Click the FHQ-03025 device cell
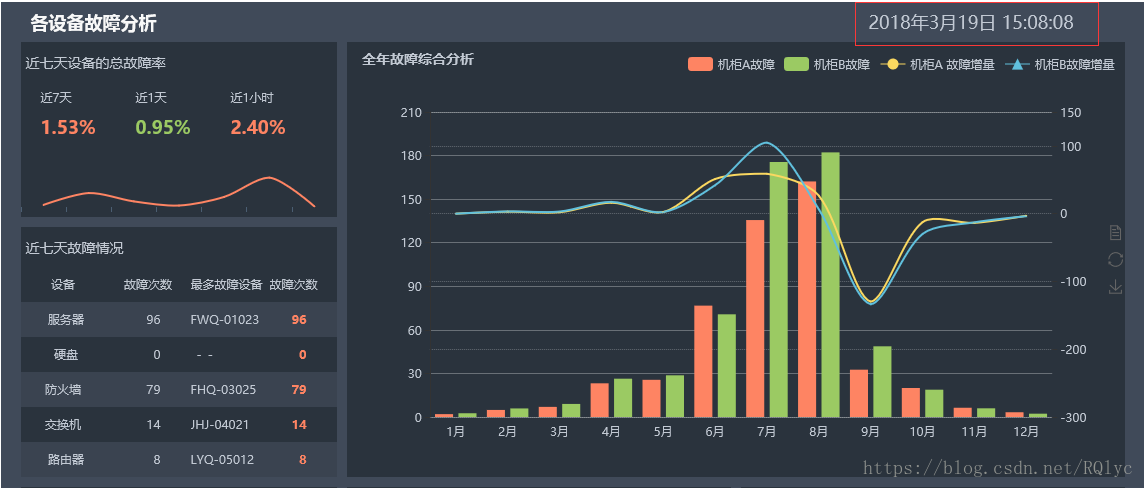This screenshot has height=488, width=1144. [223, 390]
